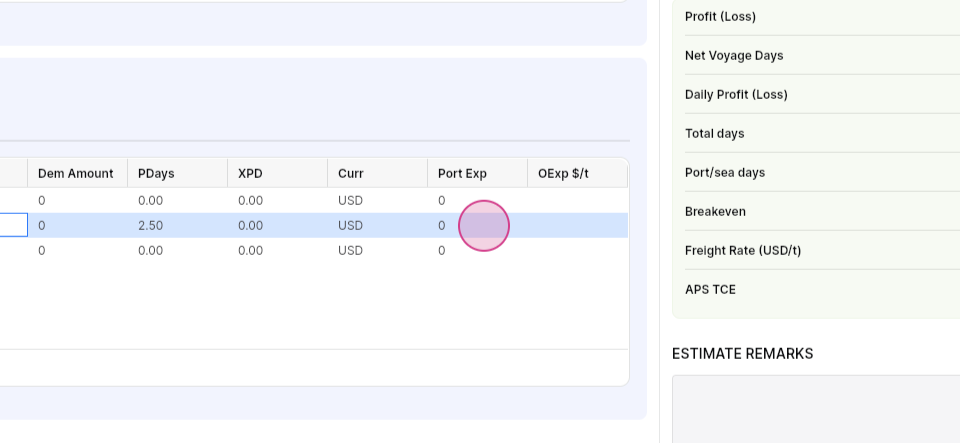The image size is (960, 443).
Task: Click the PDays column header
Action: pos(178,173)
